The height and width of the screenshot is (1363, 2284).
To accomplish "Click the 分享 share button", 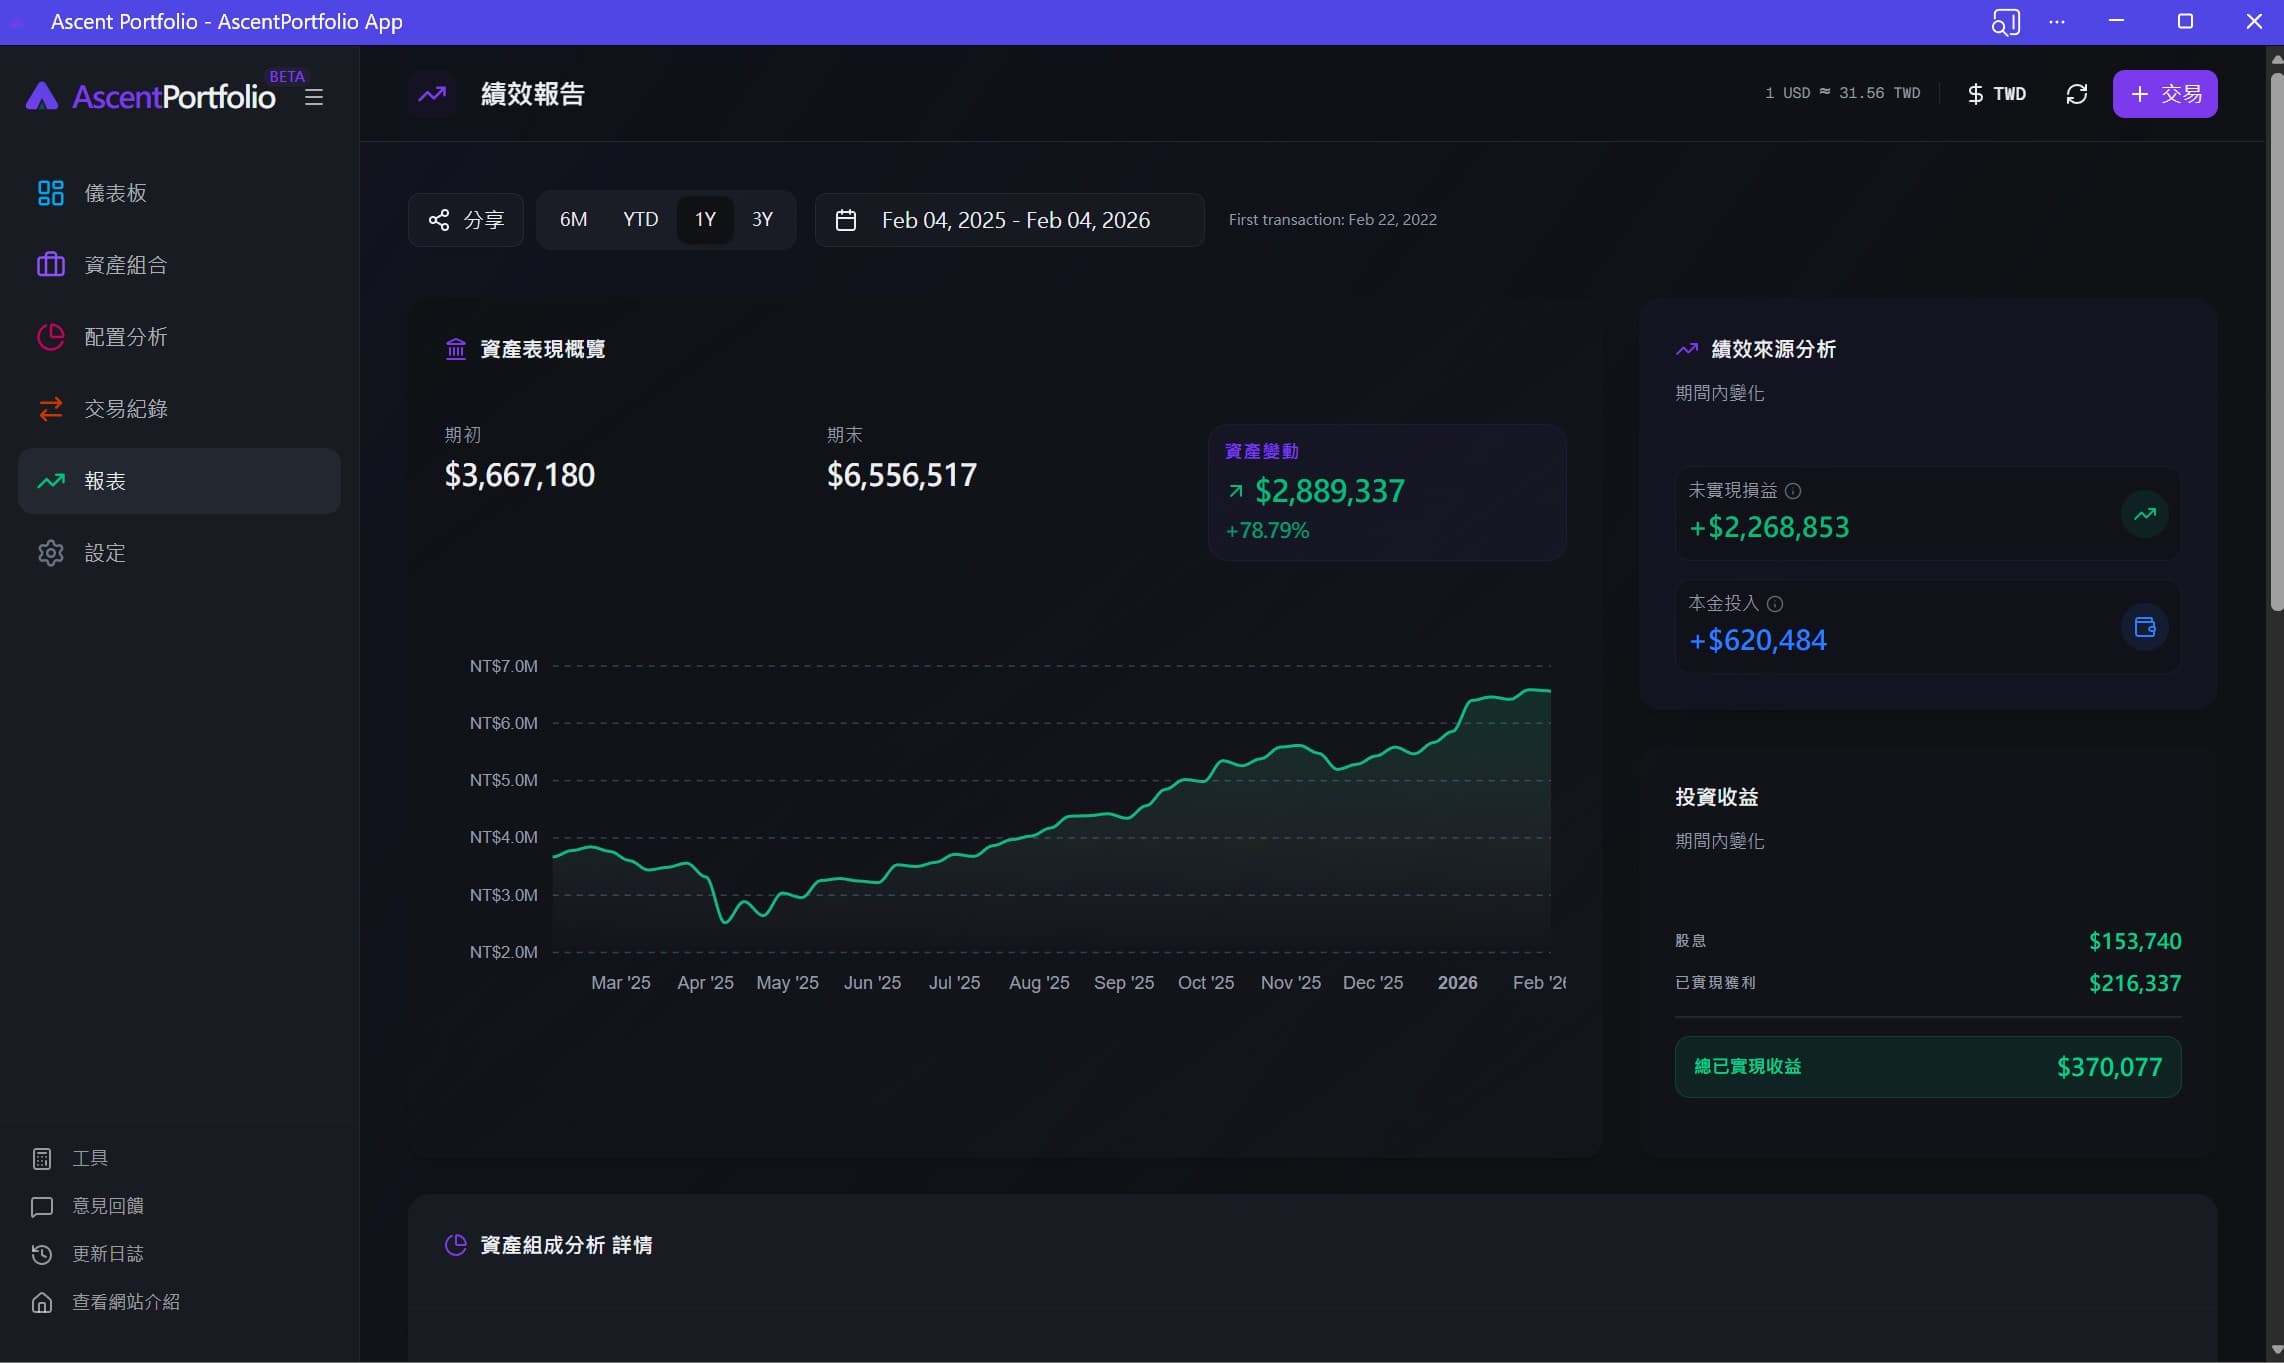I will click(x=466, y=220).
